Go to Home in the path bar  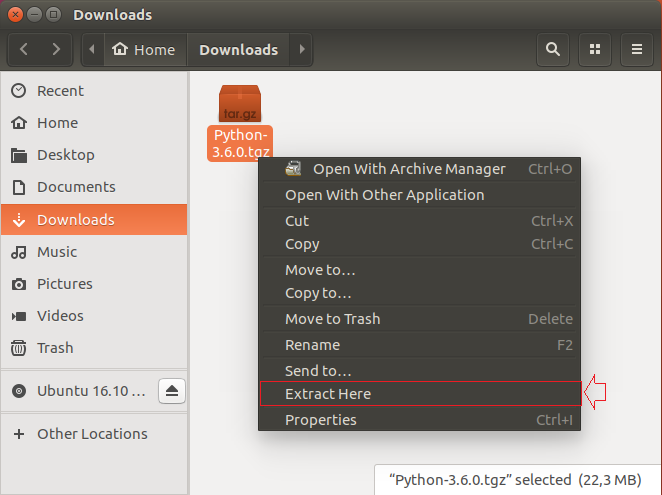tap(144, 49)
